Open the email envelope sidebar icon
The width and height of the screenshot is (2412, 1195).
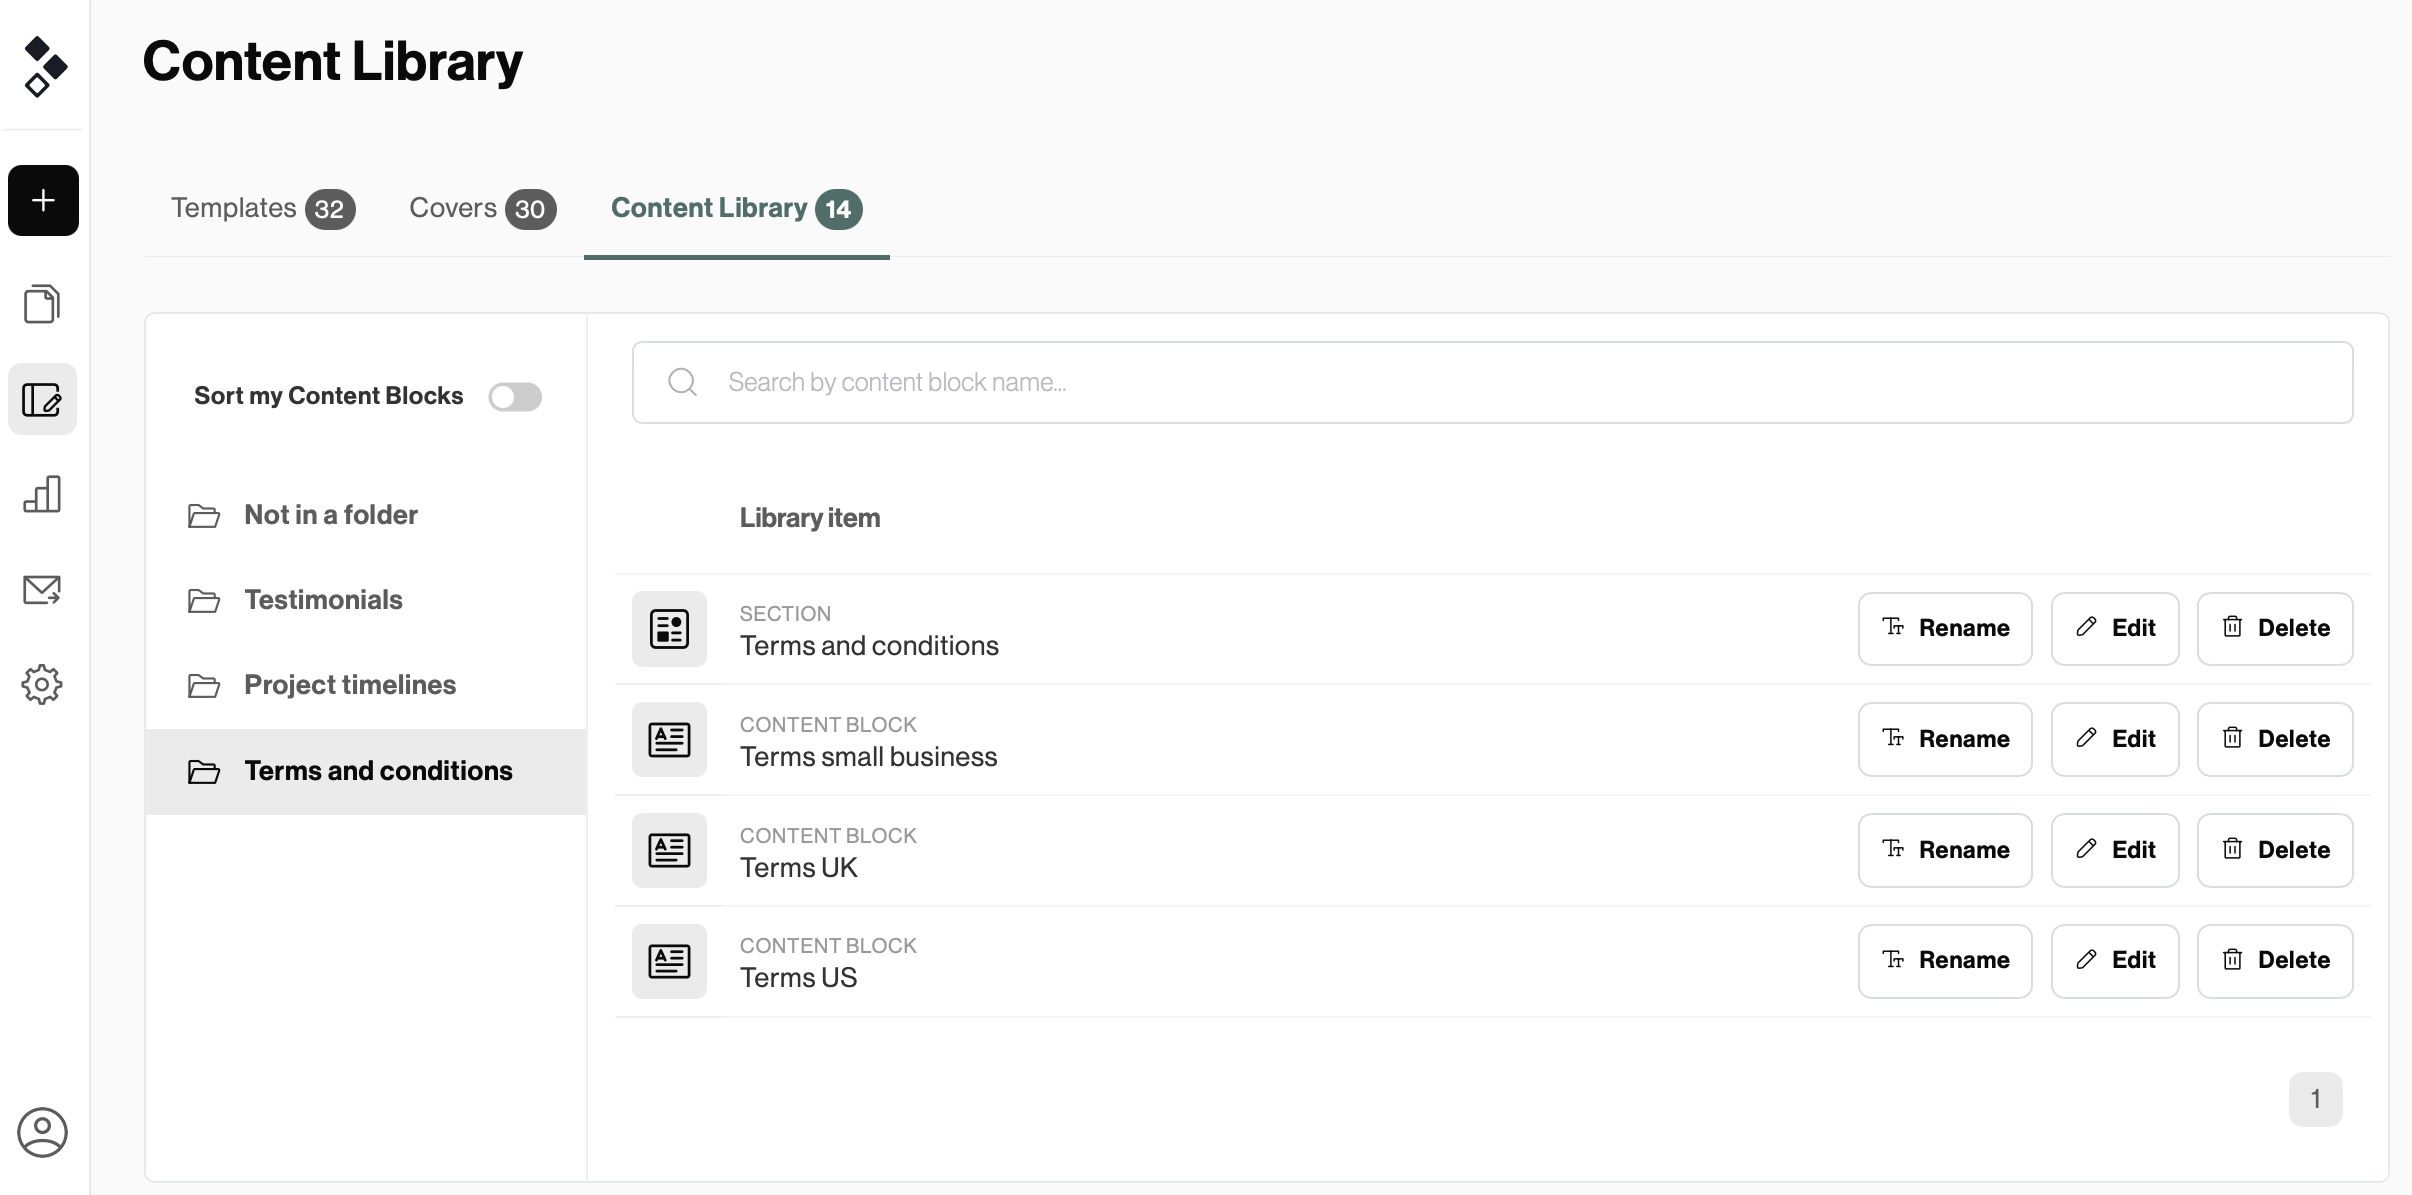click(42, 590)
